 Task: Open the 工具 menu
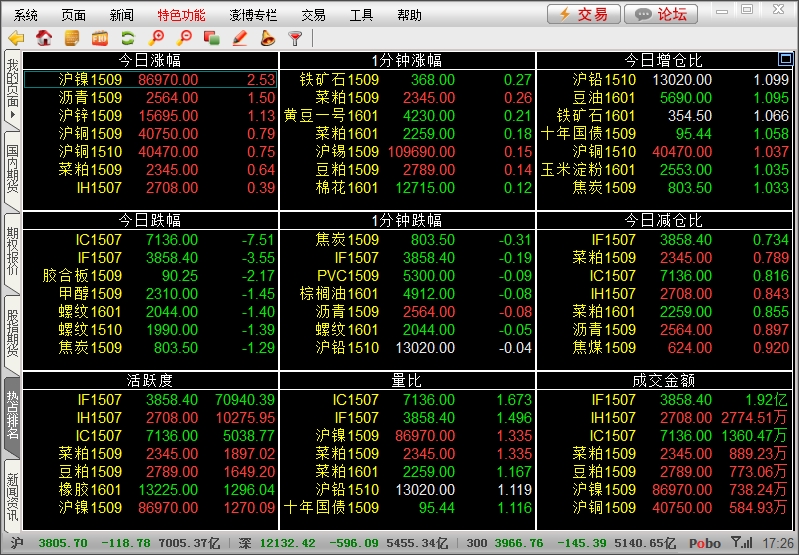361,15
